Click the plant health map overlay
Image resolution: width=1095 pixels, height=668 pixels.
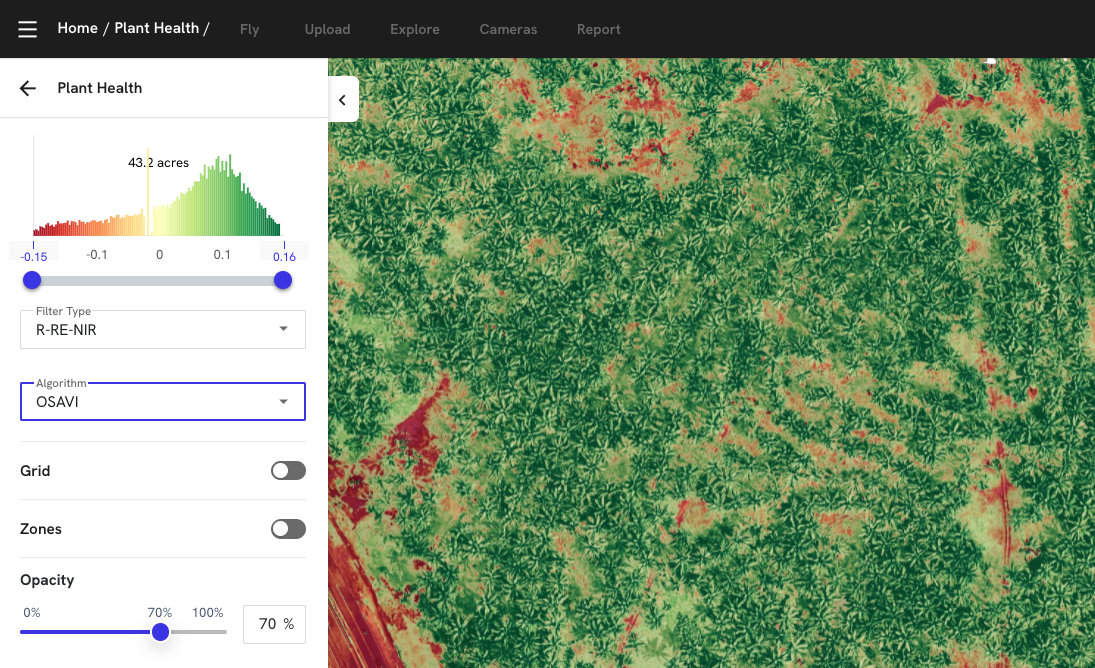[712, 363]
